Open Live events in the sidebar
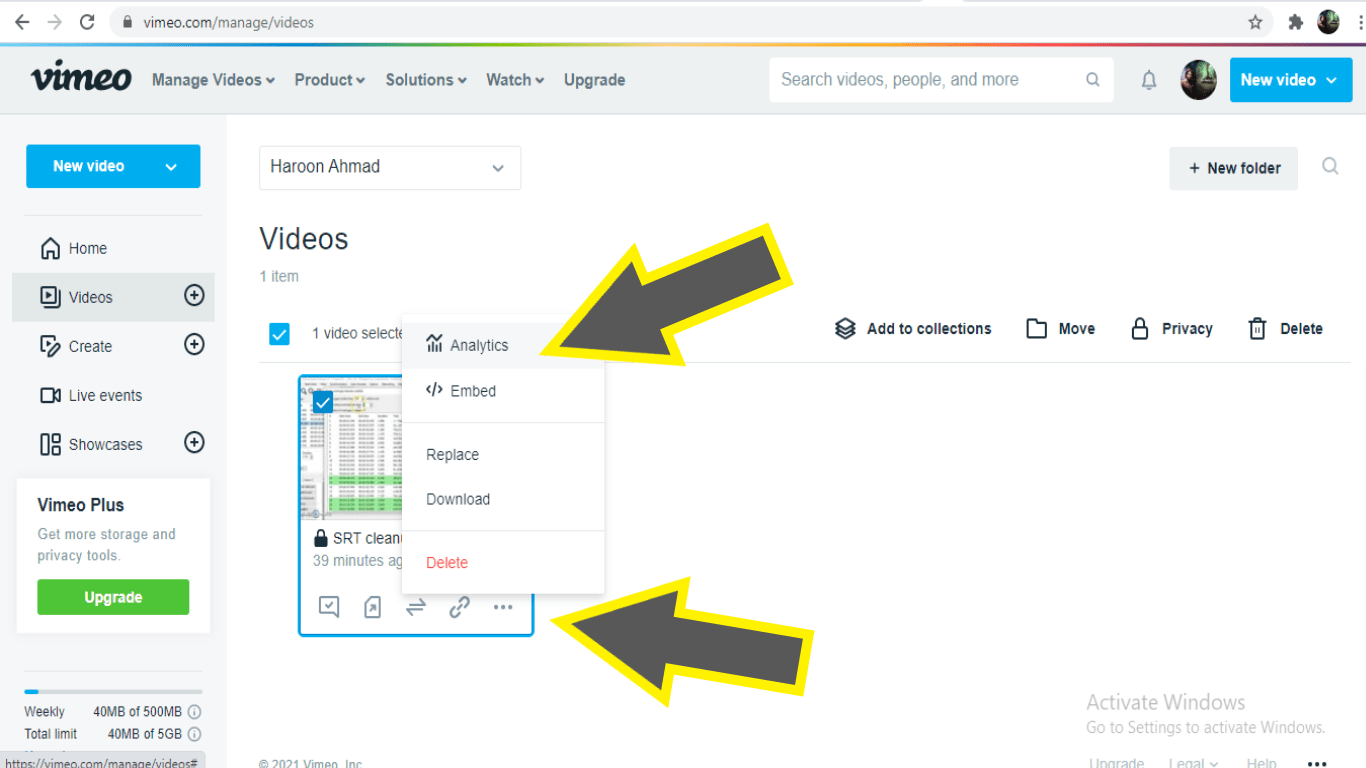Image resolution: width=1366 pixels, height=768 pixels. coord(91,395)
